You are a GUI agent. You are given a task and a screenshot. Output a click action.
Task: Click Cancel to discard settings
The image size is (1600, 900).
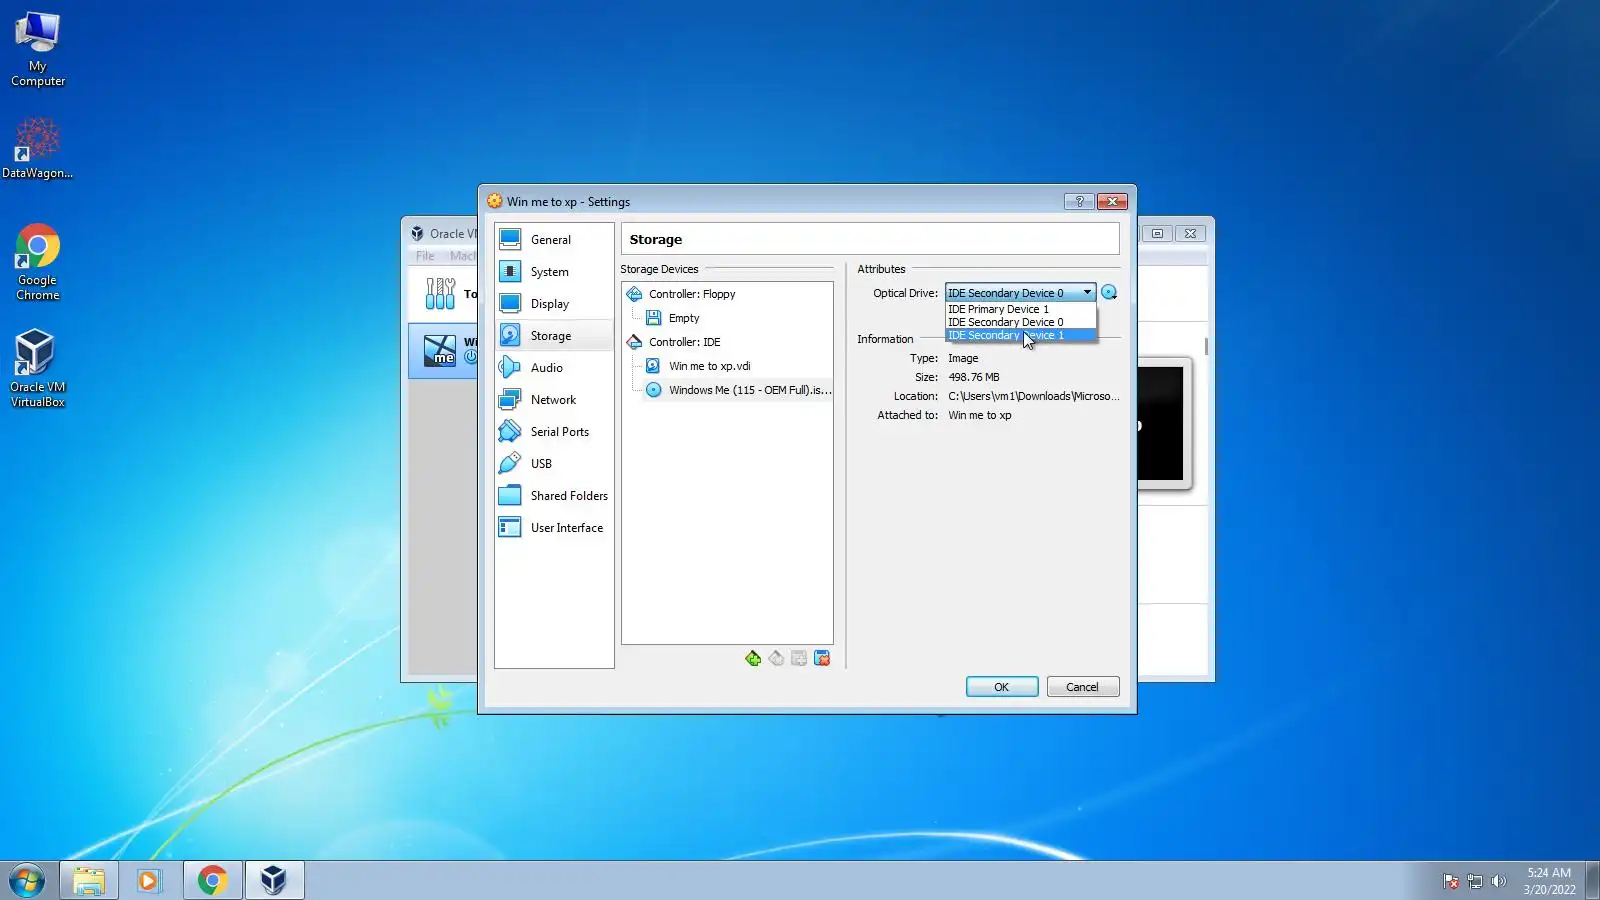click(1083, 687)
